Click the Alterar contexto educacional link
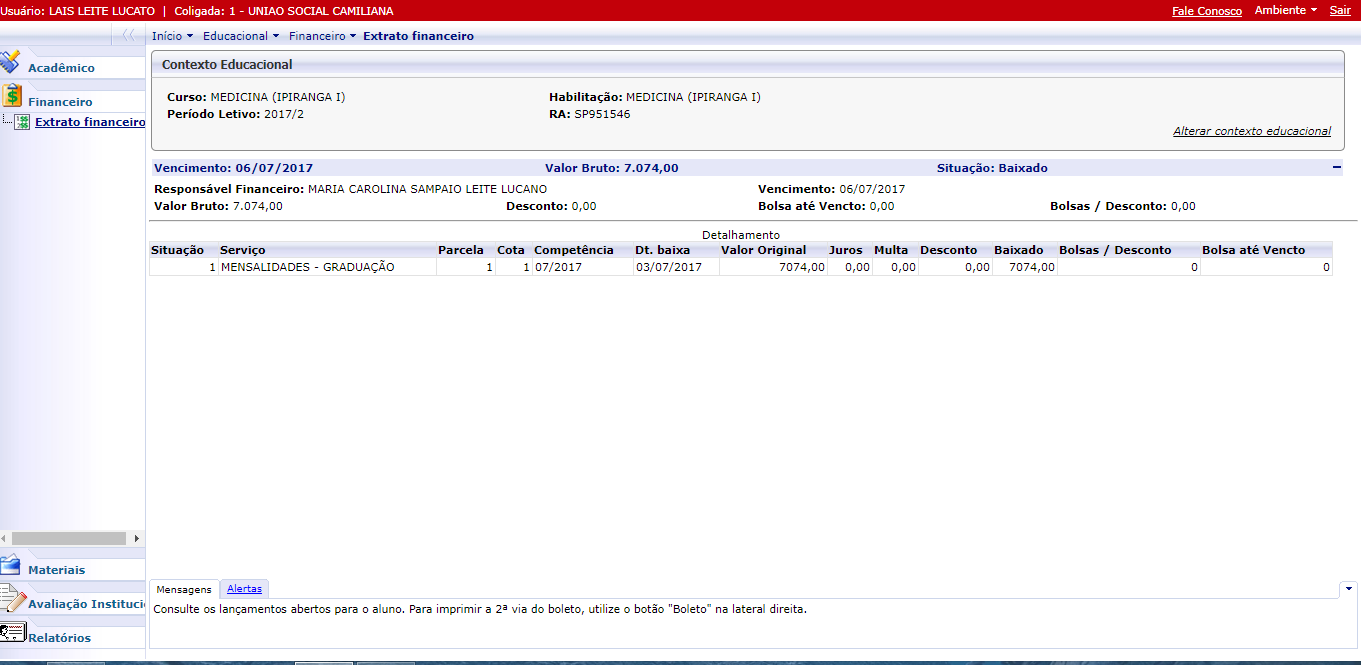Screen dimensions: 1361x665 click(x=1251, y=131)
